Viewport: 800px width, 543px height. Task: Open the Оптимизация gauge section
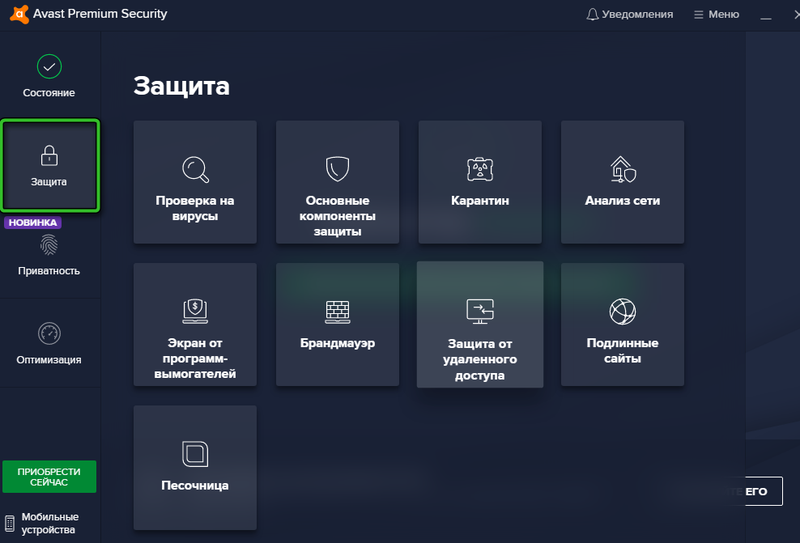[x=49, y=343]
